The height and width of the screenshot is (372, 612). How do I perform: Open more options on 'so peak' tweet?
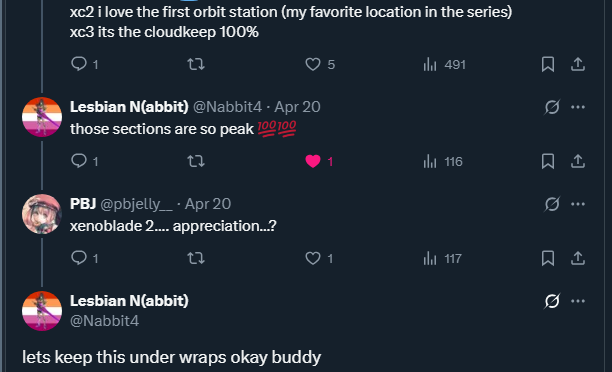click(578, 107)
